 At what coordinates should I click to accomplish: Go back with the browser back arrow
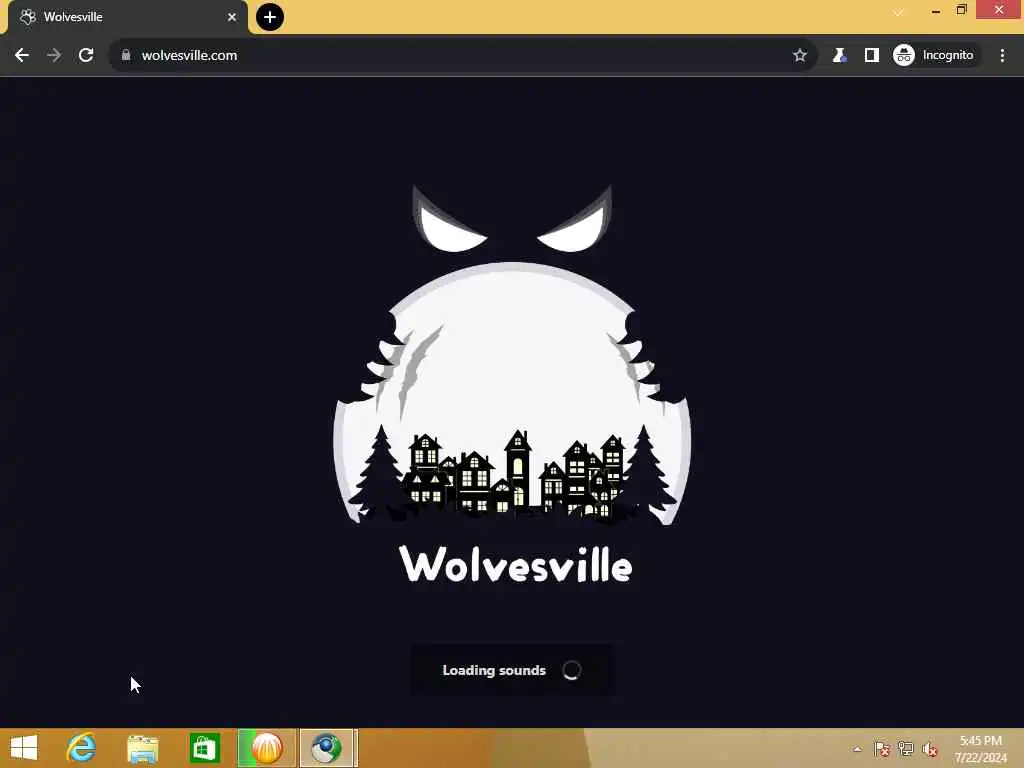pyautogui.click(x=22, y=56)
